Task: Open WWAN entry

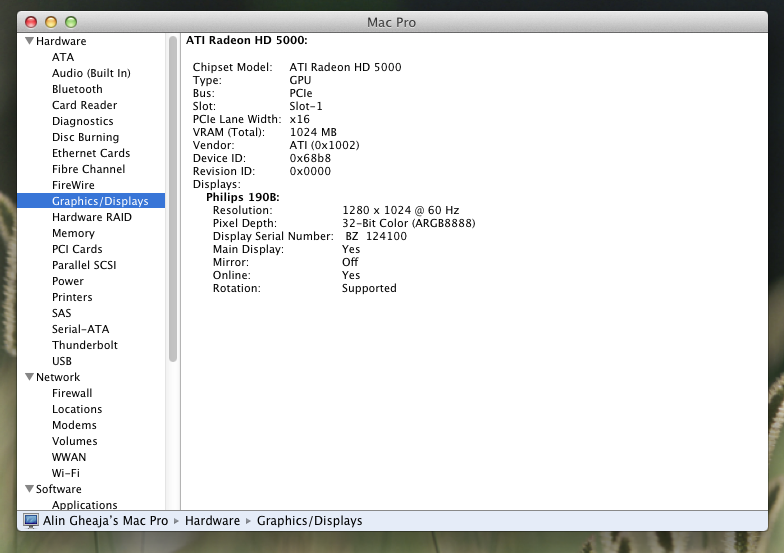Action: tap(69, 457)
